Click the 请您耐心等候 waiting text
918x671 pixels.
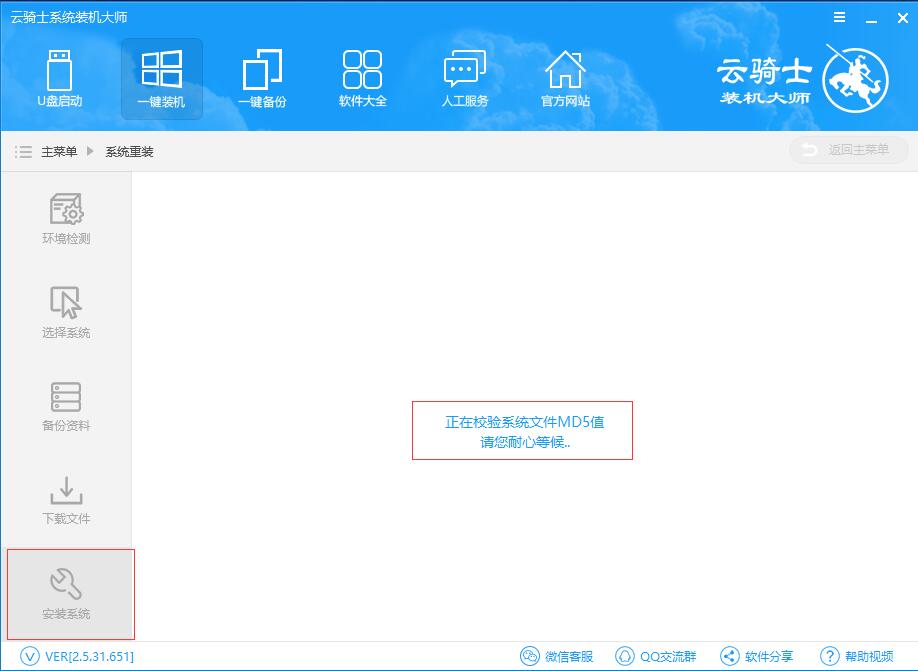click(x=525, y=442)
